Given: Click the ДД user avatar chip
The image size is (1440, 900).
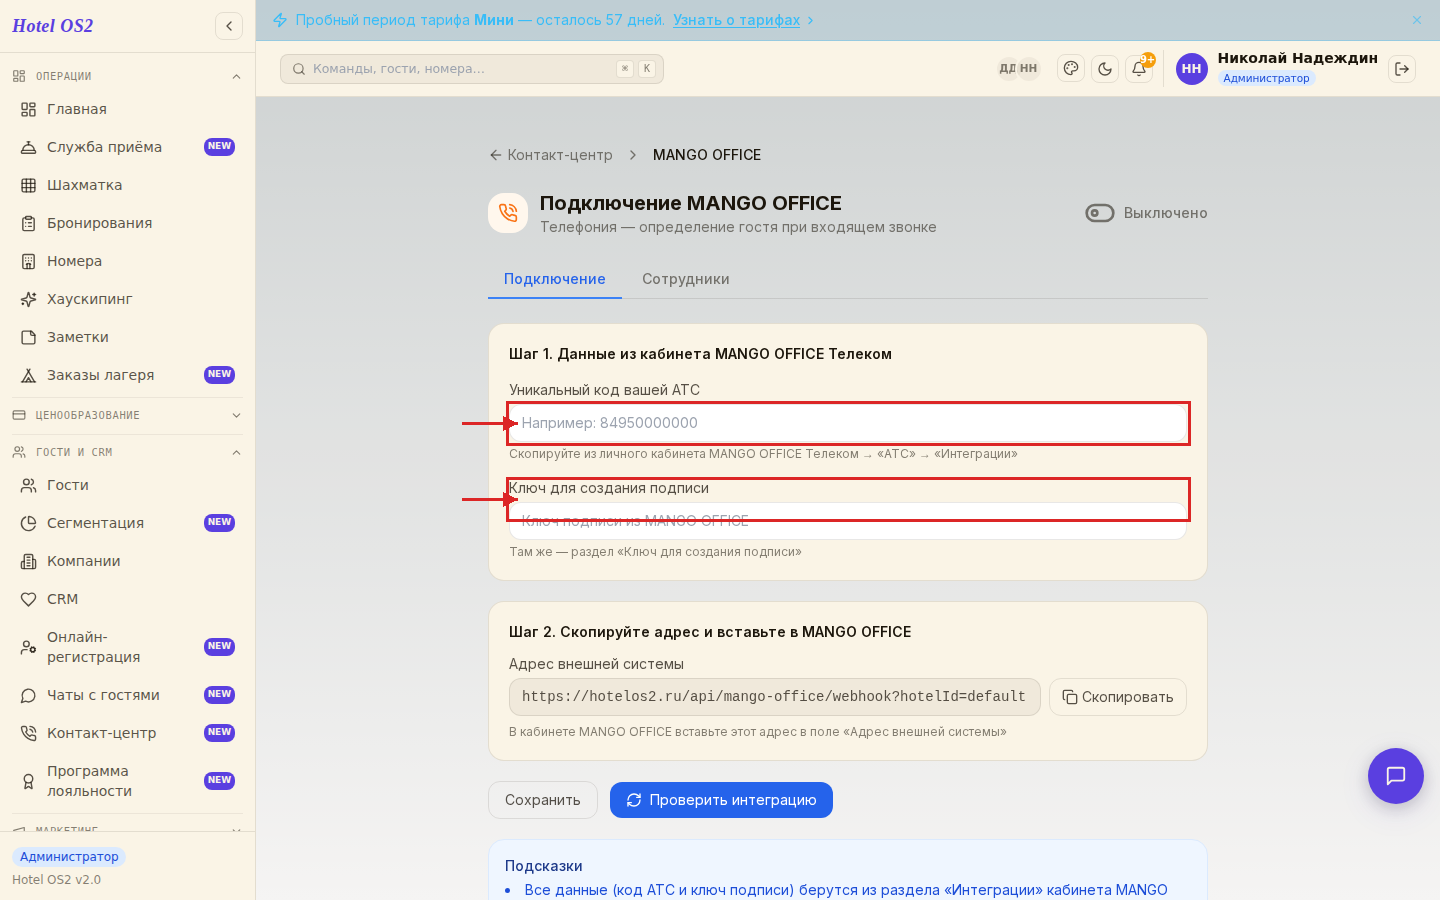Looking at the screenshot, I should coord(1007,69).
